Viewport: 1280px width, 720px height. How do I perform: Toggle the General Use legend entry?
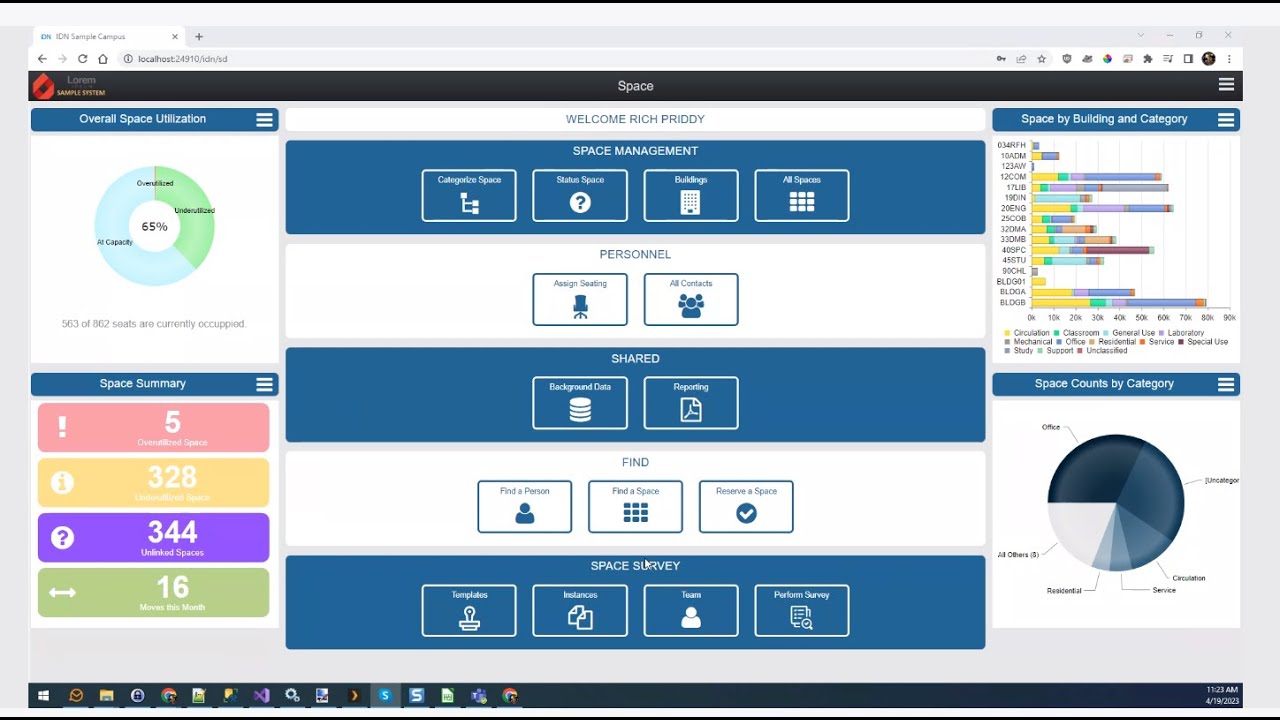click(x=1128, y=333)
